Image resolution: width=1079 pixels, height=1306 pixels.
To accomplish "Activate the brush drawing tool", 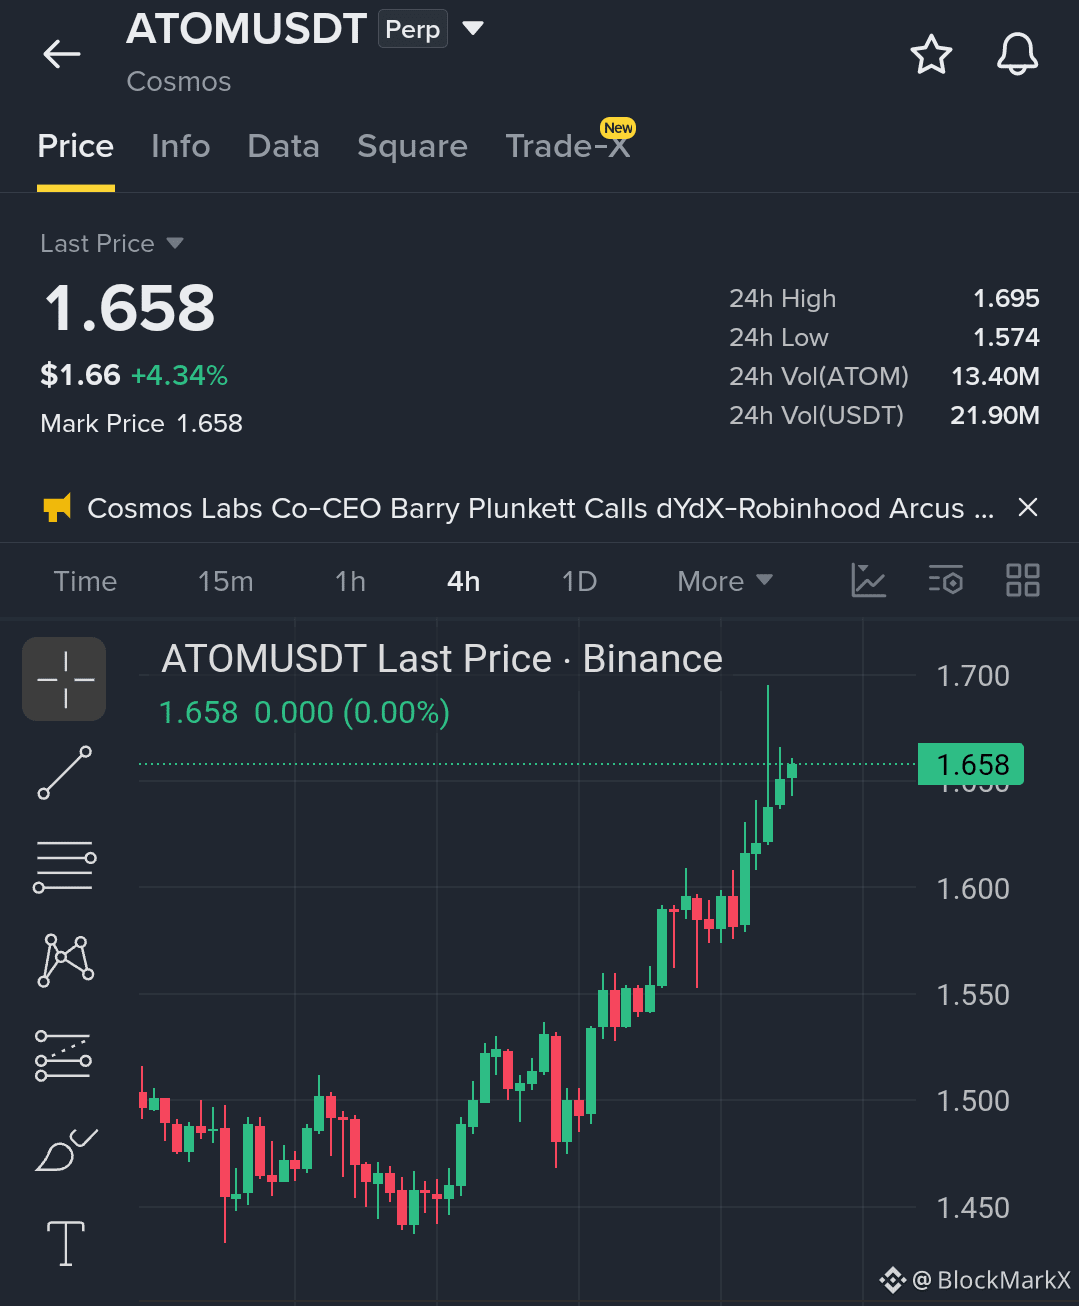I will click(66, 1150).
